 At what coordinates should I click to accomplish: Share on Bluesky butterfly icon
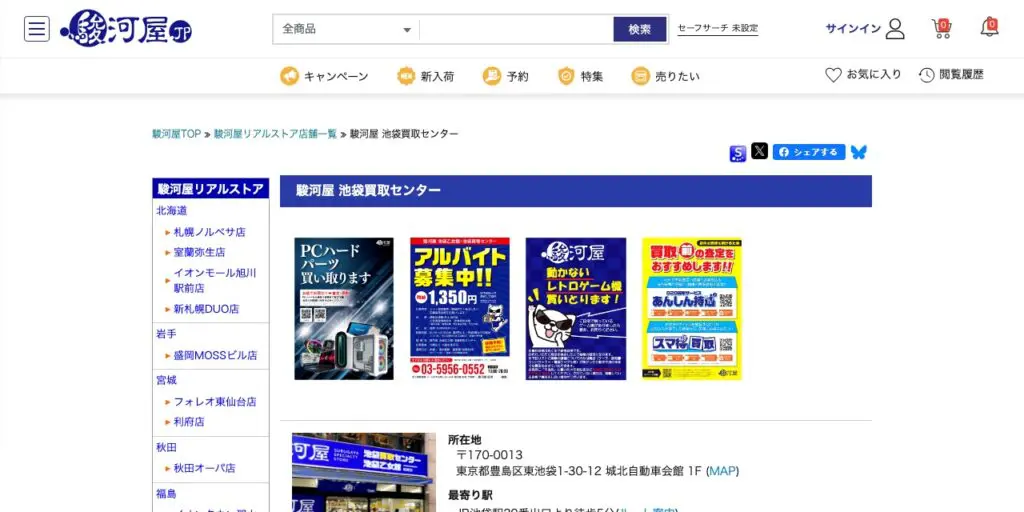coord(859,152)
